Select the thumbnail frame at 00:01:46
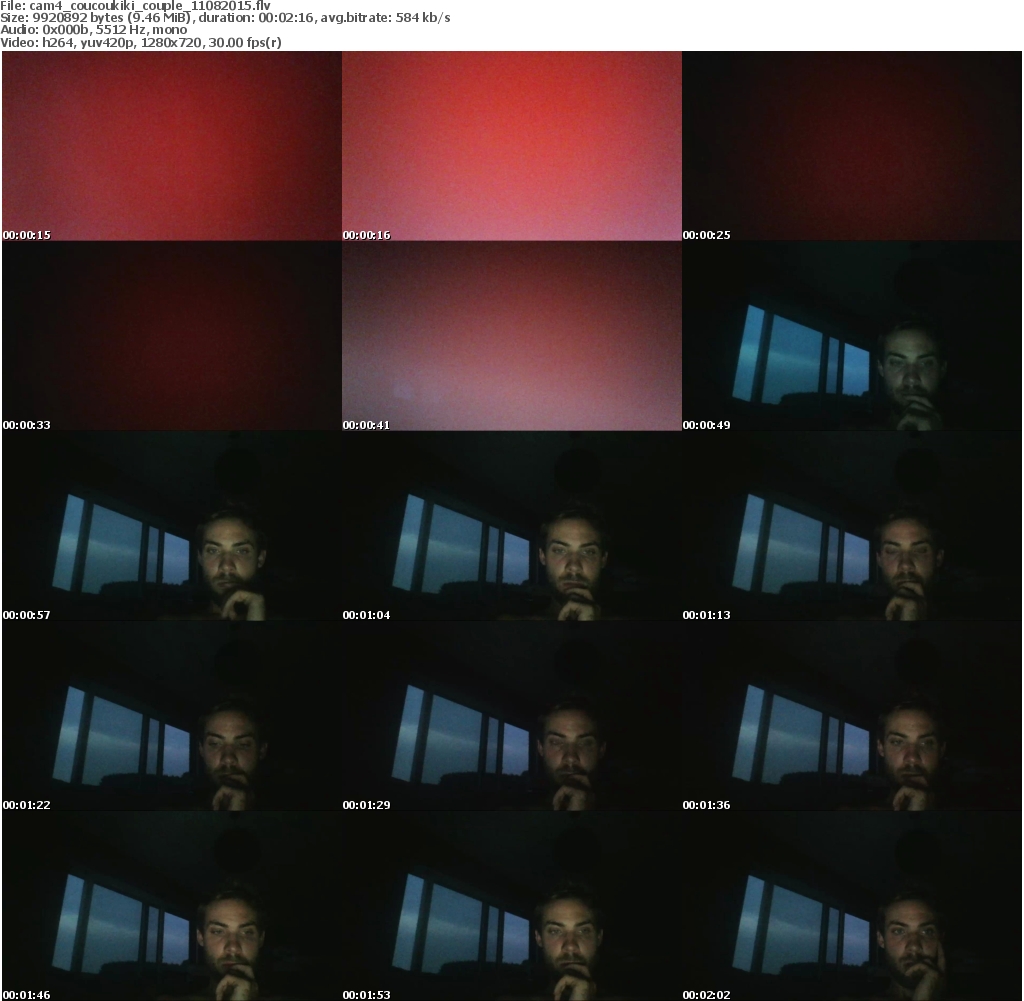Image resolution: width=1024 pixels, height=1001 pixels. coord(172,906)
